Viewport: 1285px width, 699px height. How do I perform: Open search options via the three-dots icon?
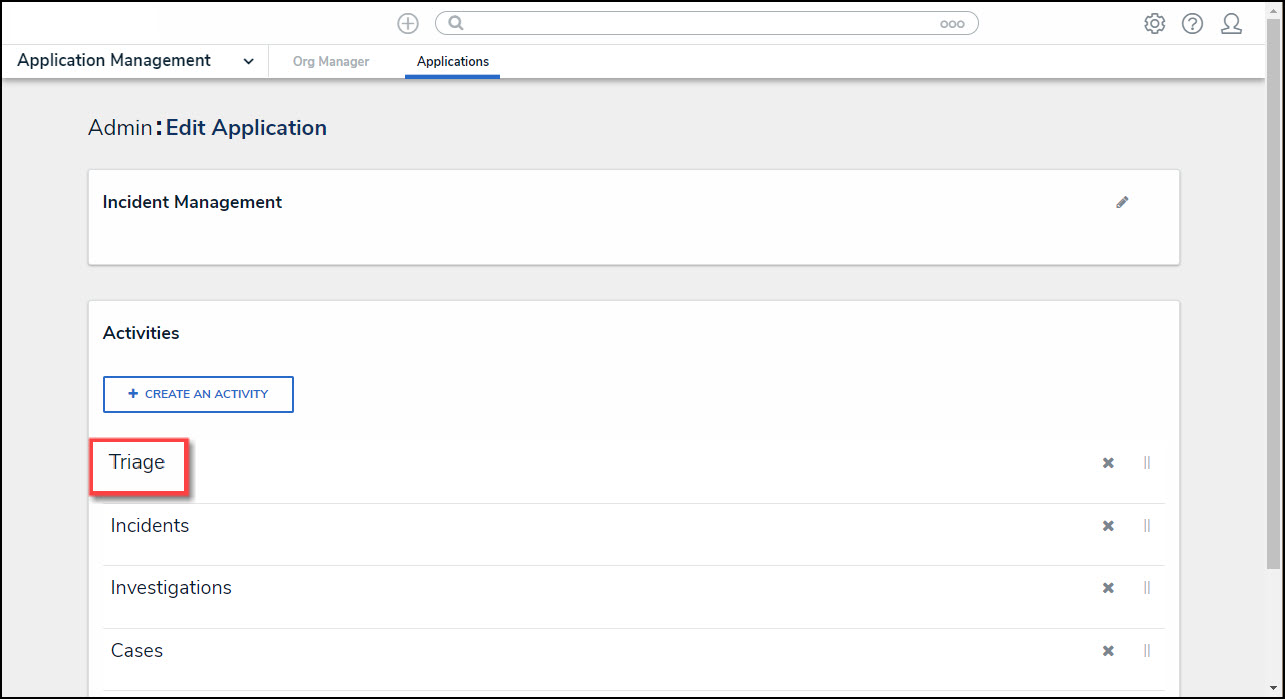(x=952, y=24)
